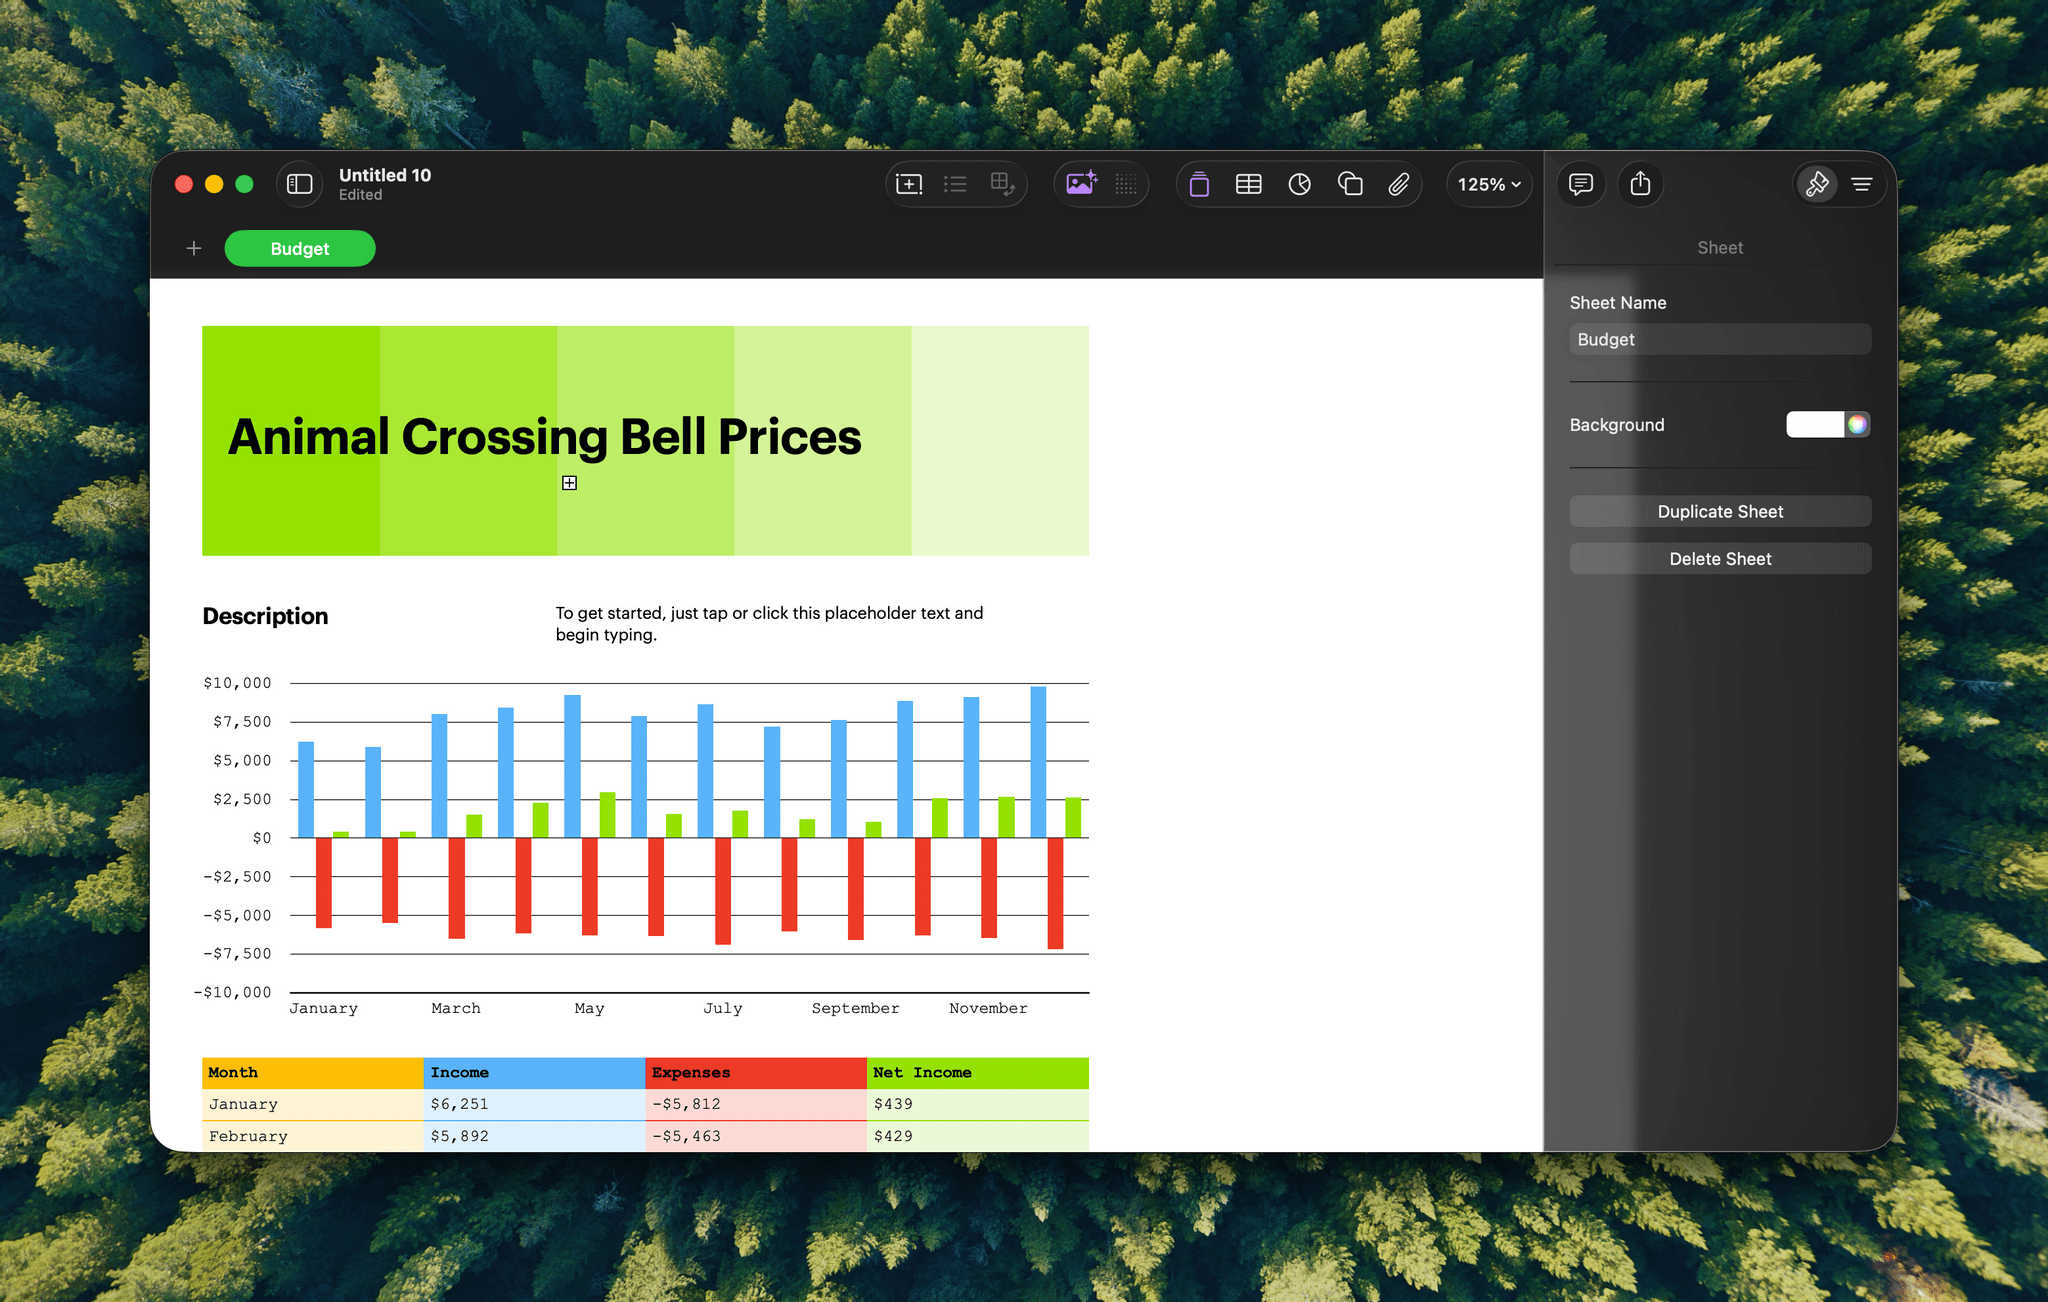Insert a shape from the toolbar

(x=1349, y=184)
